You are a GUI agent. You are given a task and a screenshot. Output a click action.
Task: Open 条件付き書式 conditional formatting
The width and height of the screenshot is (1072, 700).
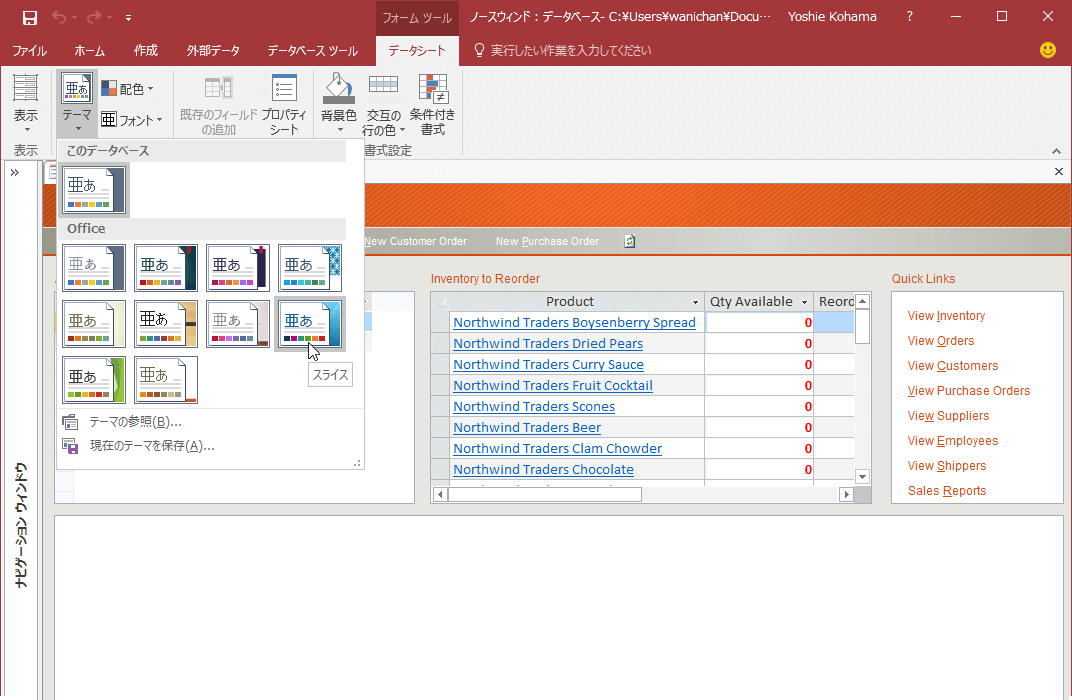(433, 105)
